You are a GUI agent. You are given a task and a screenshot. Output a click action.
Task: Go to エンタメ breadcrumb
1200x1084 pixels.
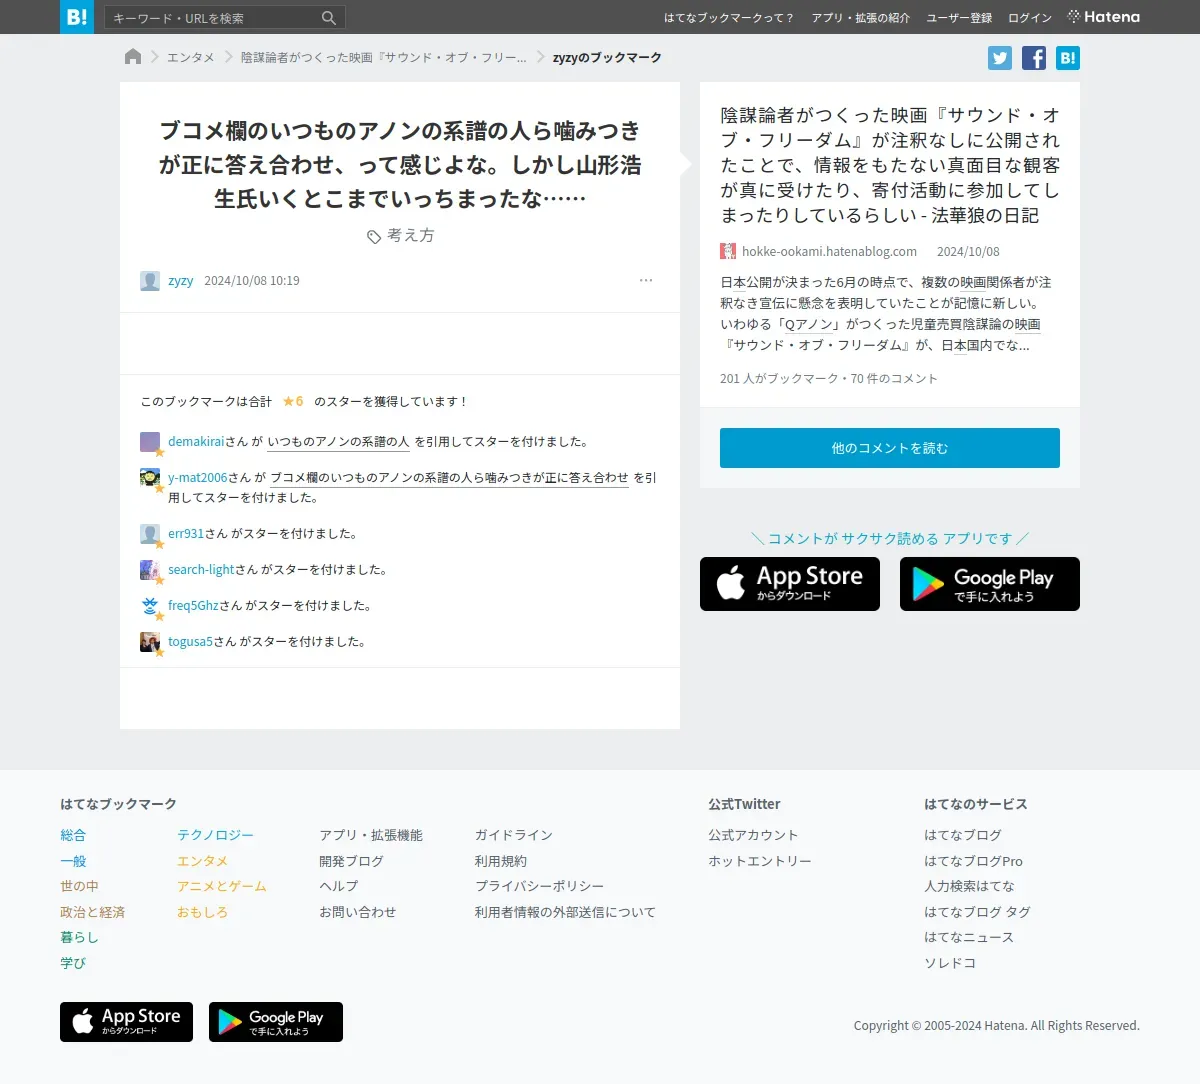point(190,57)
